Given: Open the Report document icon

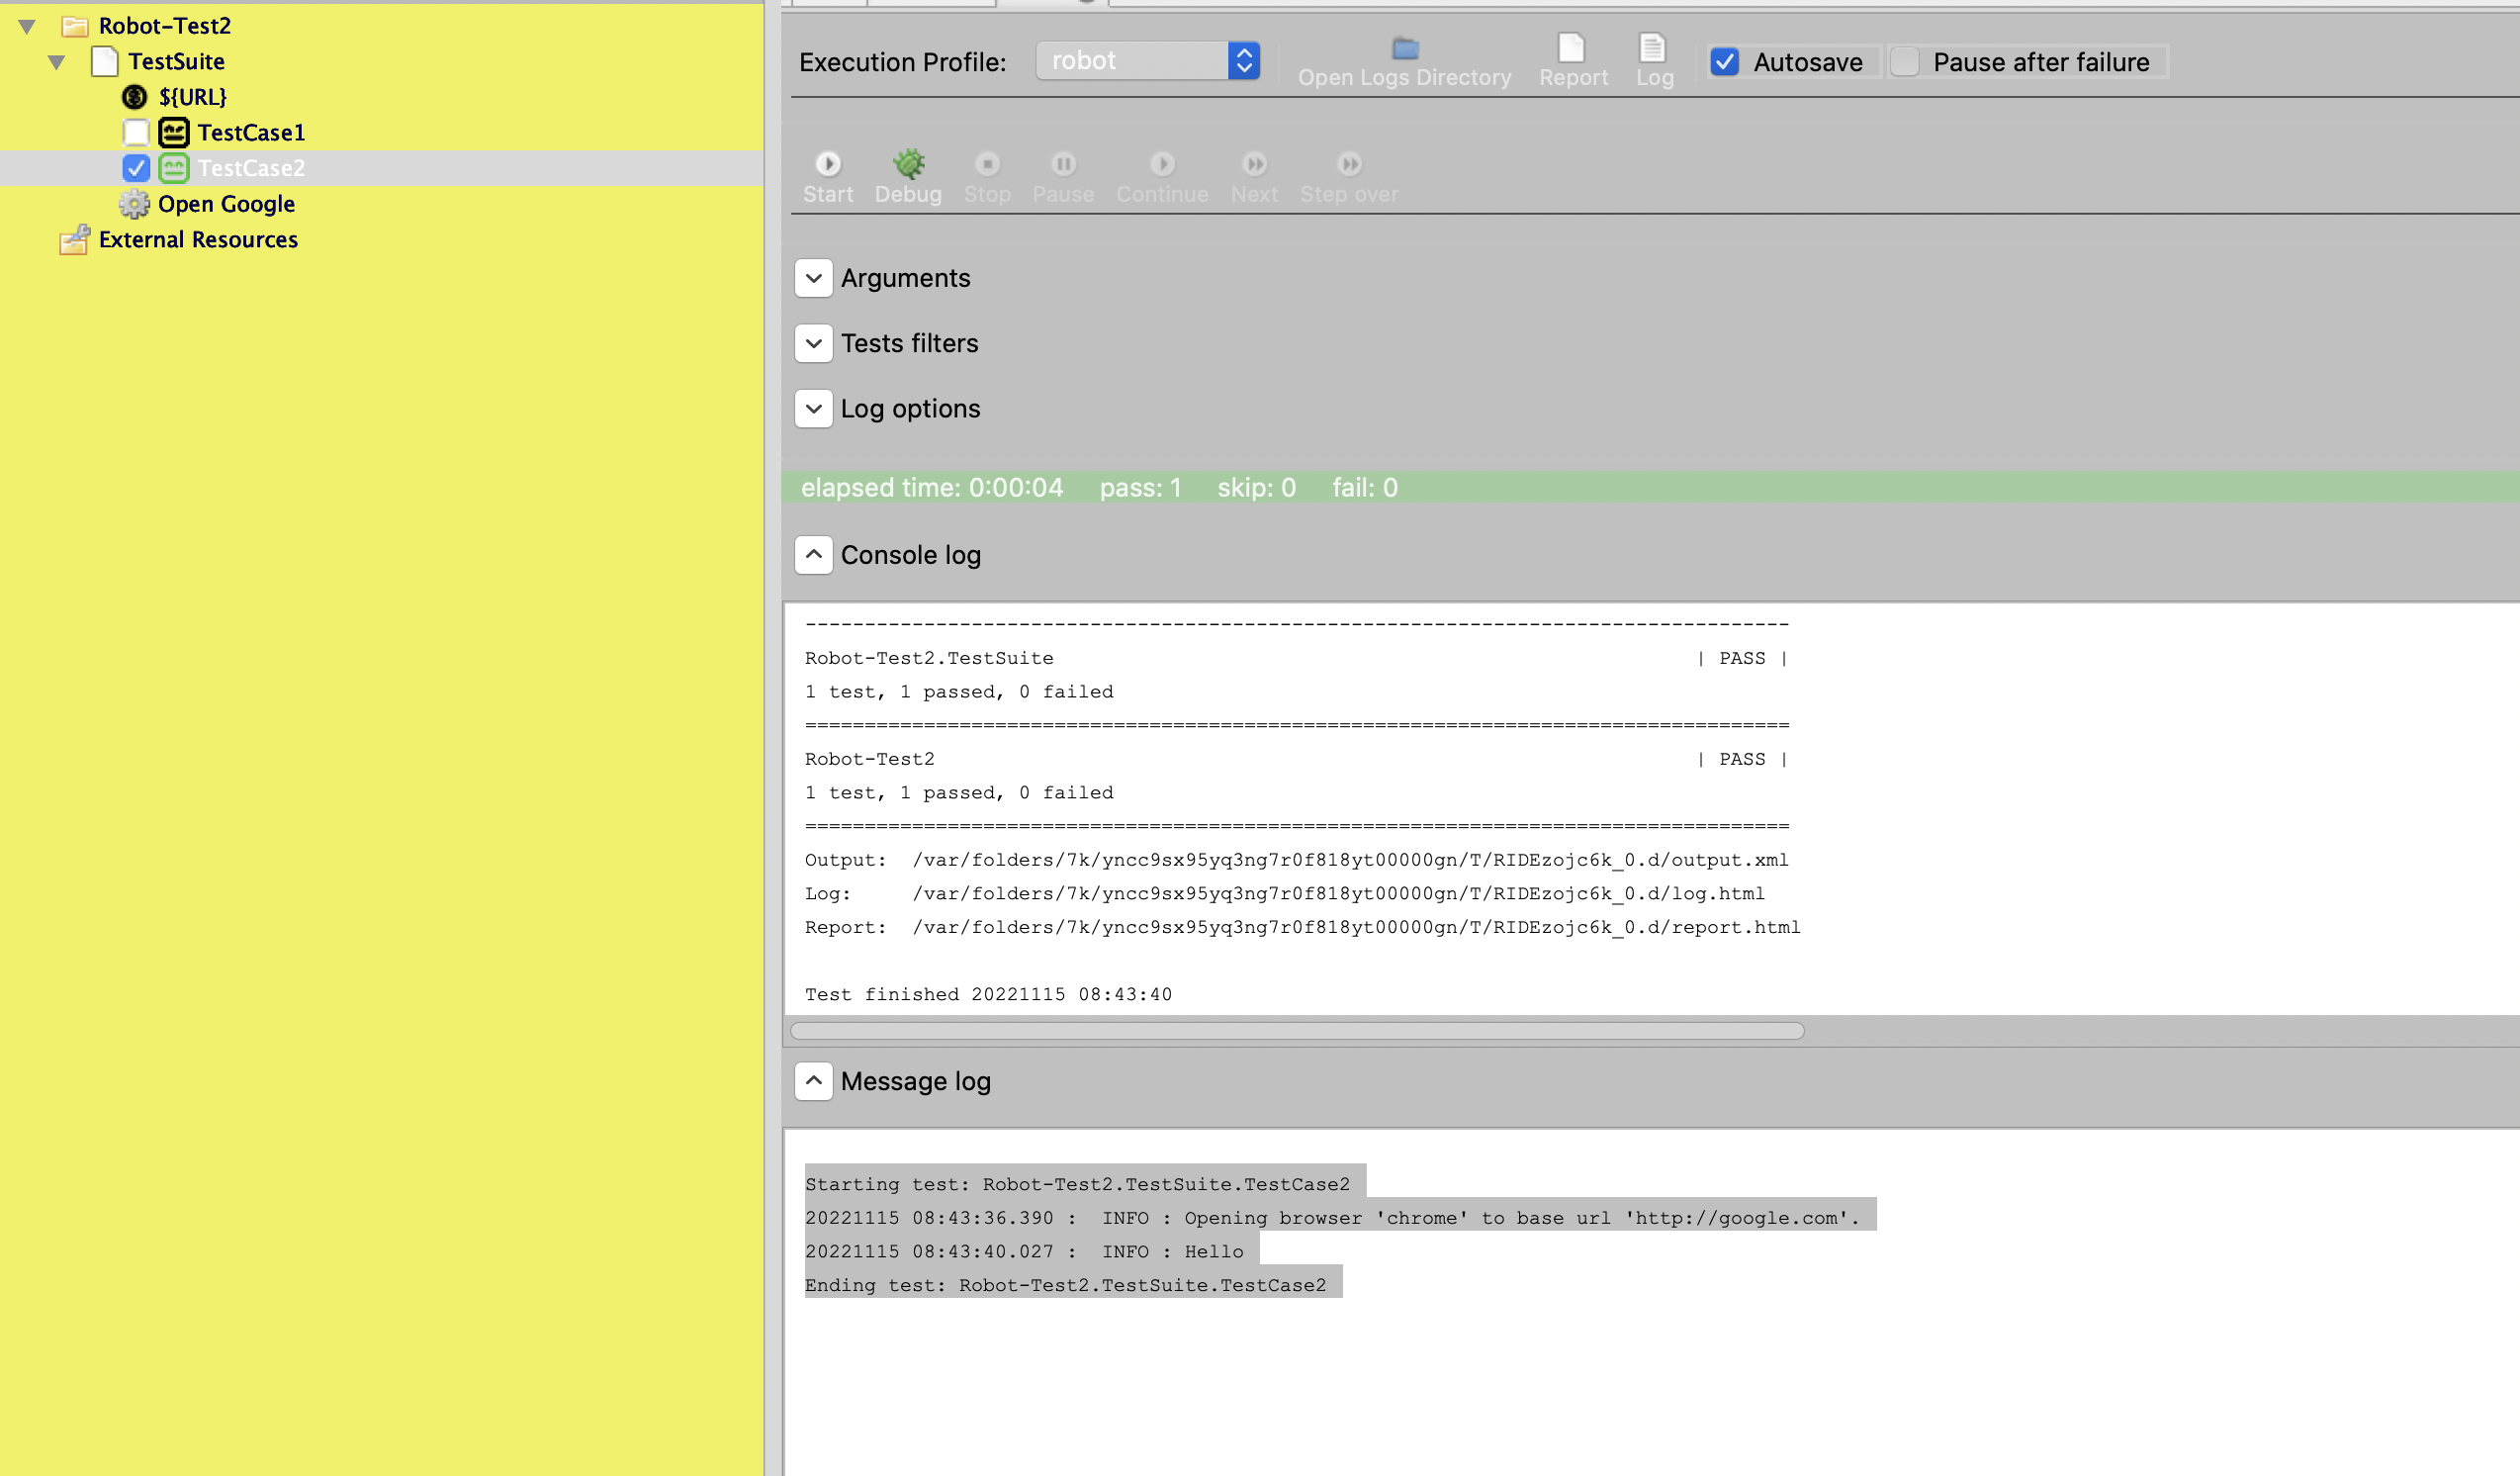Looking at the screenshot, I should point(1571,47).
